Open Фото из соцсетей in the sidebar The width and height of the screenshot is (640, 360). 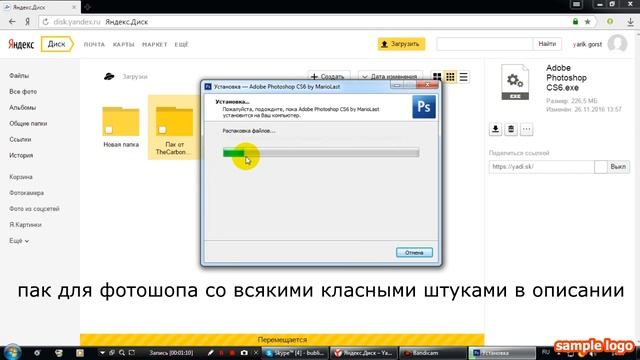(34, 209)
